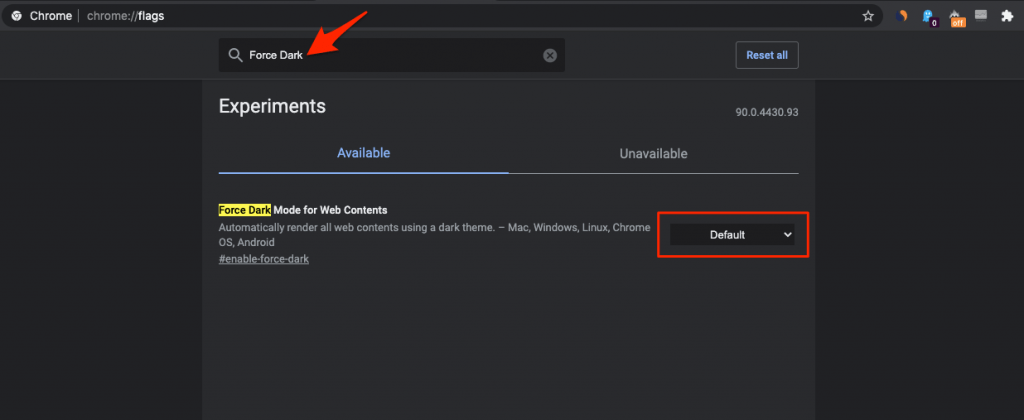Open the Extensions puzzle piece menu

coord(1007,16)
